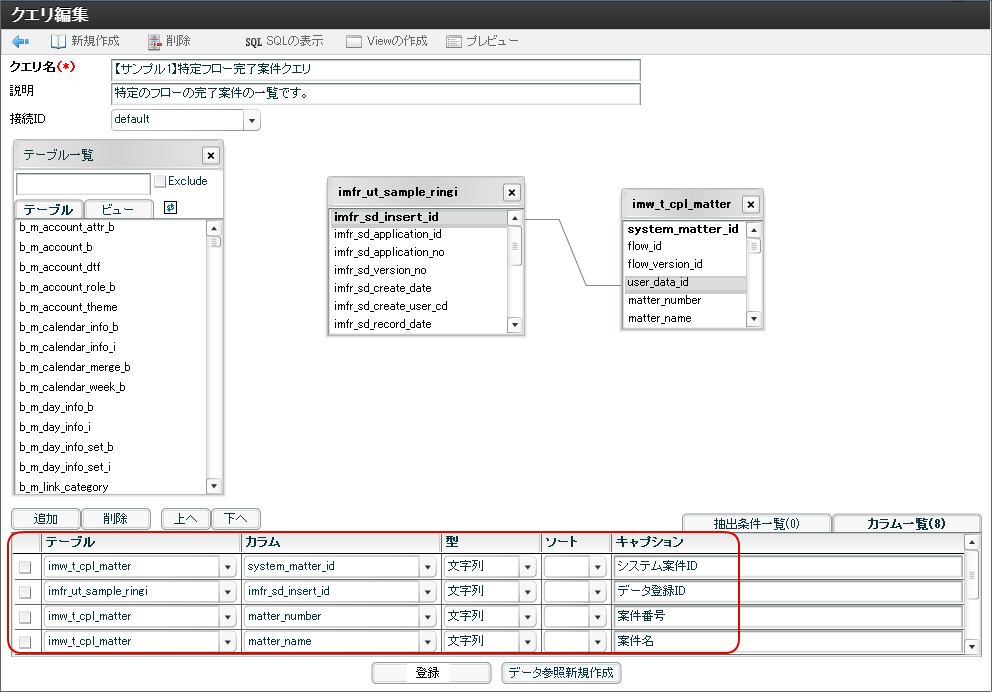Click the Viewの作成 toolbar icon
The image size is (992, 692).
pyautogui.click(x=354, y=42)
